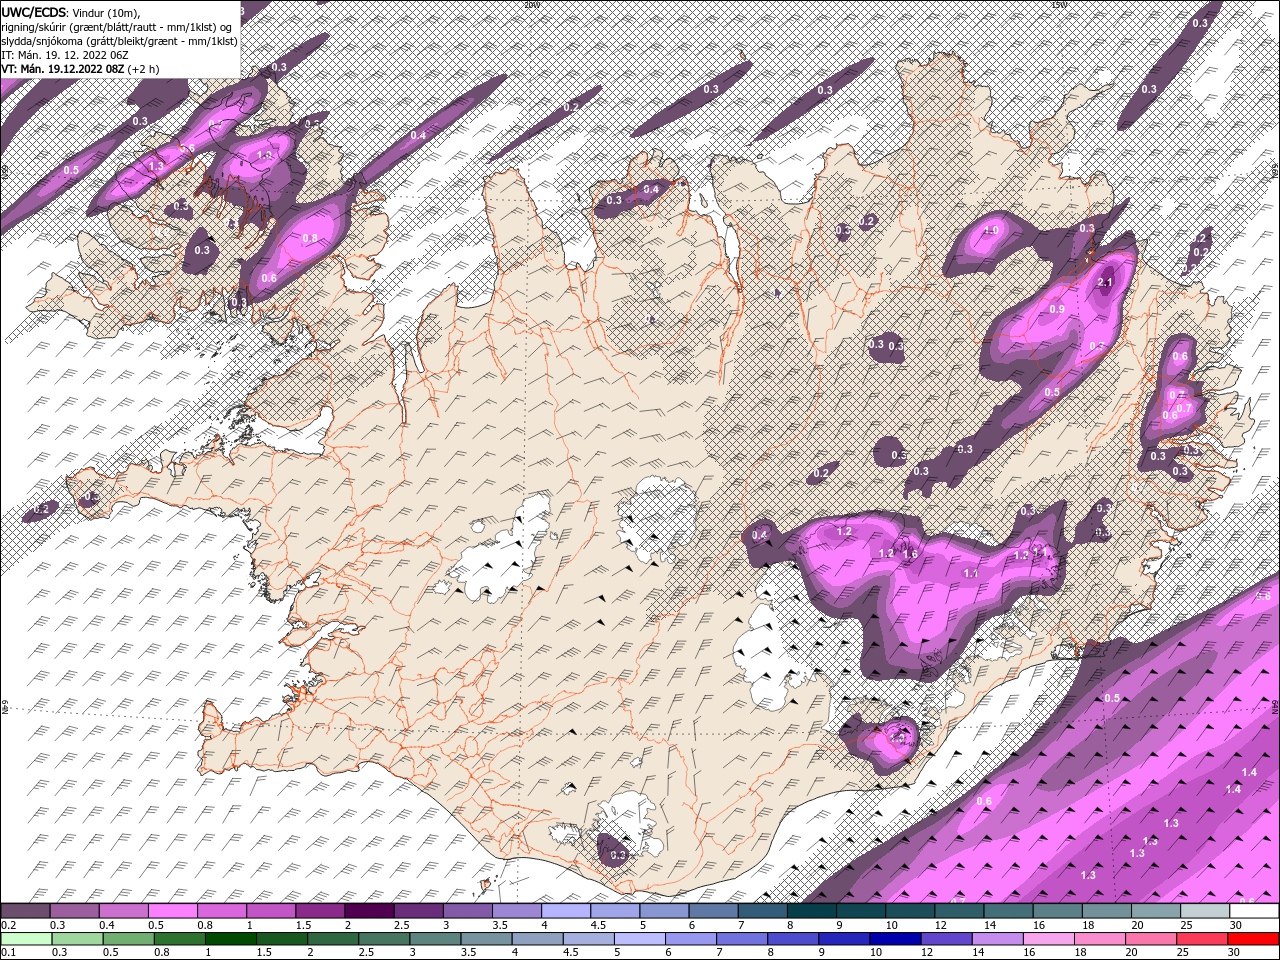The image size is (1280, 960).
Task: Select the header line beginning "rigning/skúrir"
Action: point(117,26)
